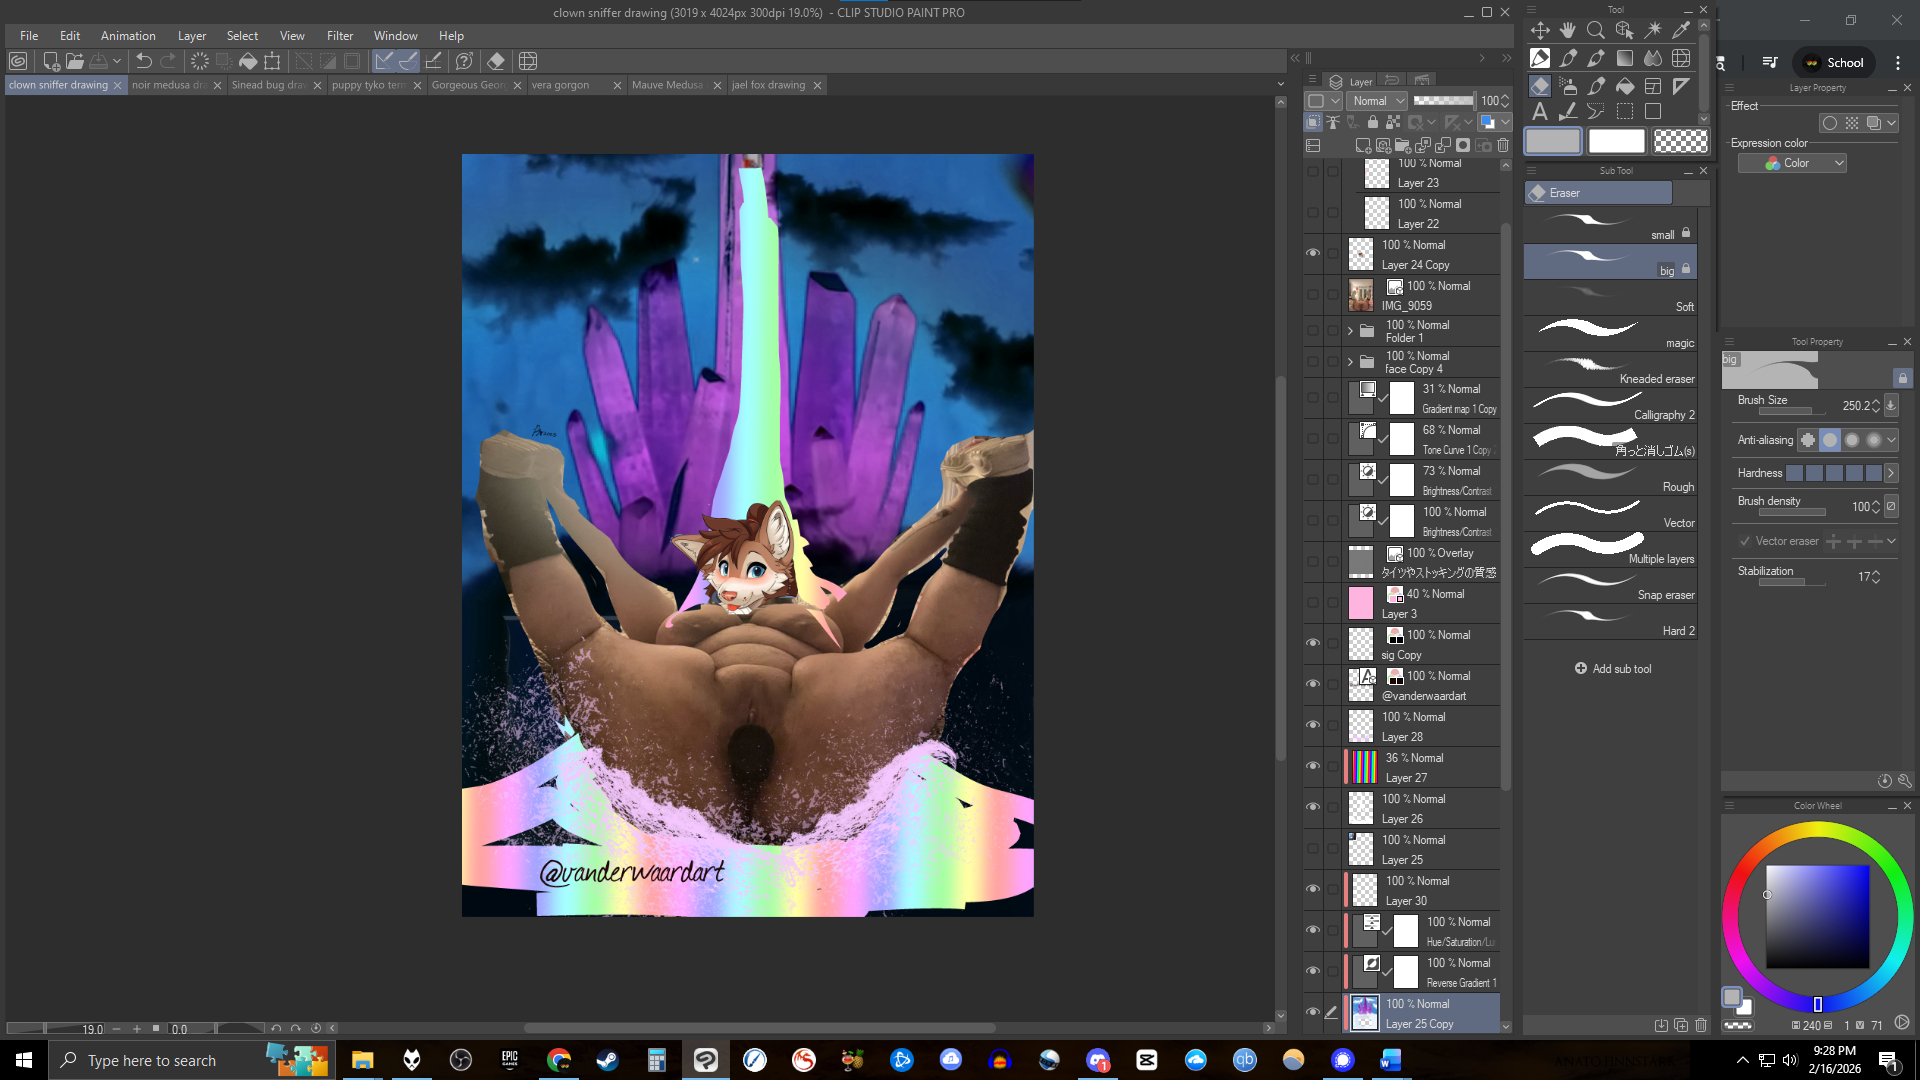Select the Eyedropper tool

[1681, 30]
